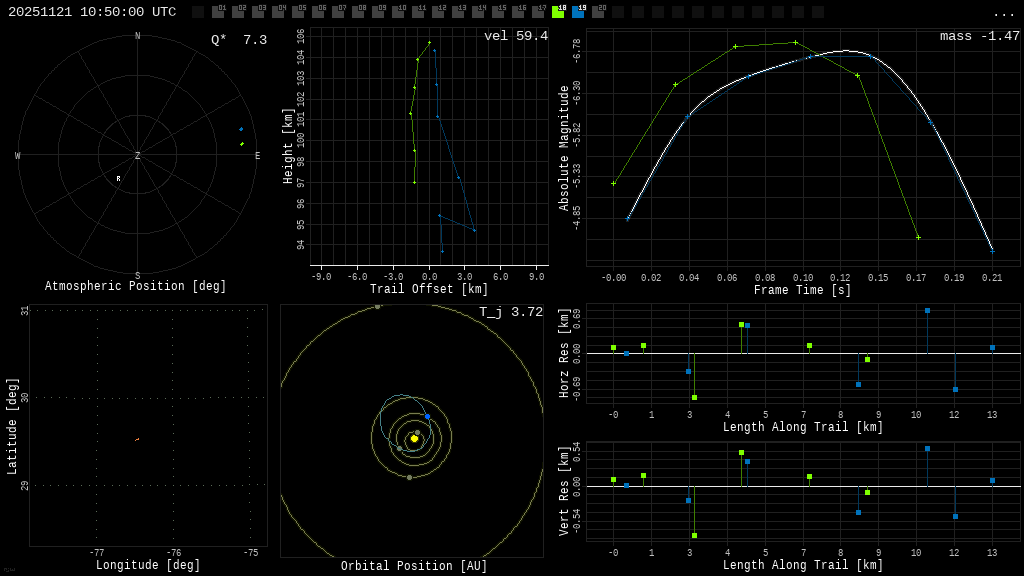Open the three-dots menu at top right
Viewport: 1024px width, 576px height.
(x=1004, y=13)
